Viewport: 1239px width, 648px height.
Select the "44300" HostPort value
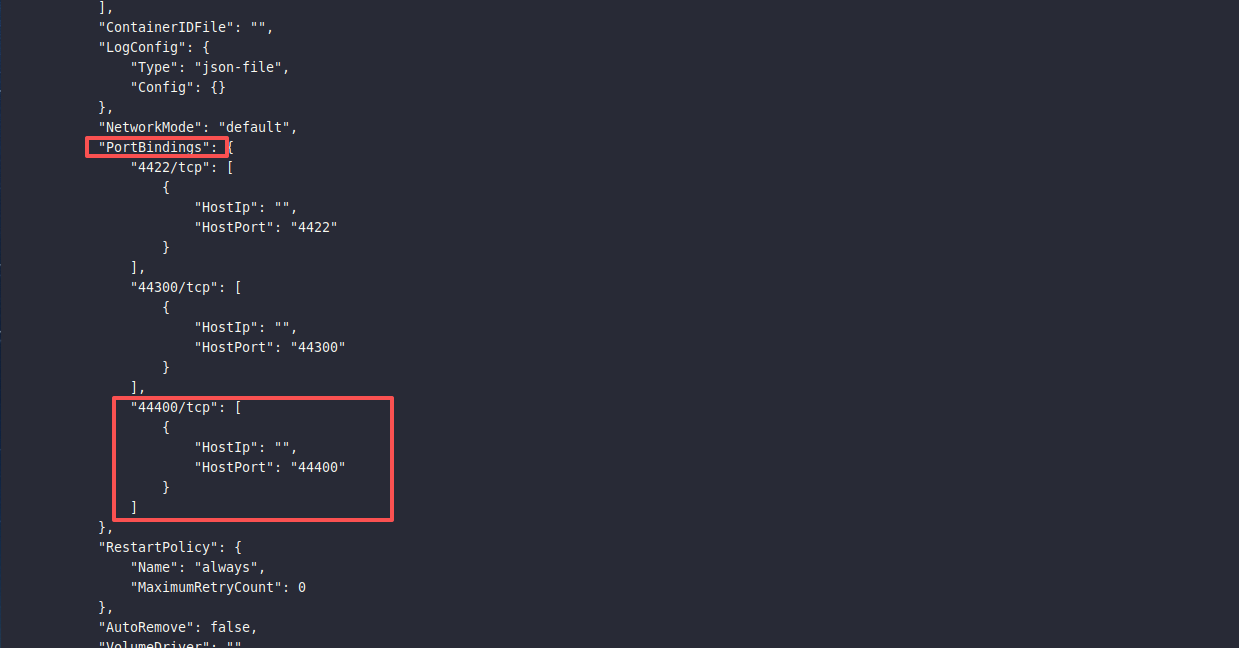[317, 347]
